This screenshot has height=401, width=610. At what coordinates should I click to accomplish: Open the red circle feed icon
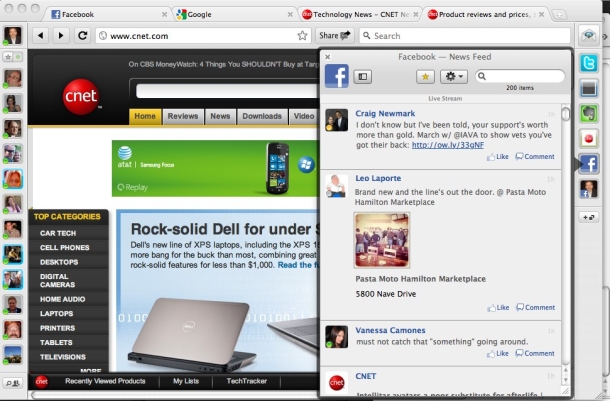coord(589,138)
